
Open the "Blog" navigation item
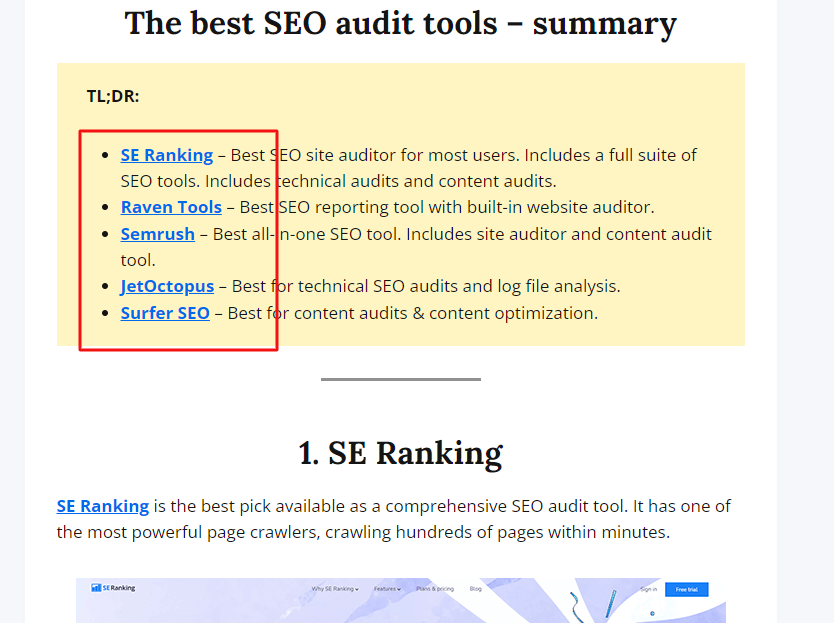pos(476,589)
